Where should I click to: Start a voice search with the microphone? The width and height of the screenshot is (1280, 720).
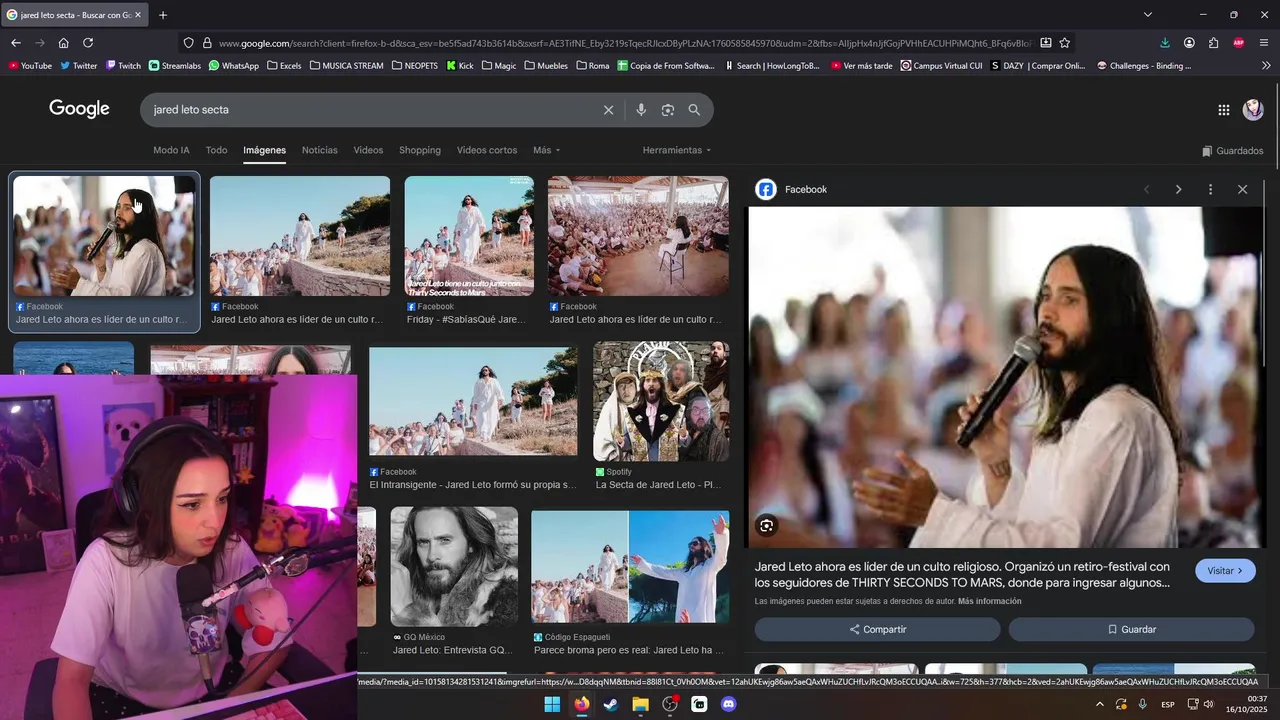pos(641,110)
